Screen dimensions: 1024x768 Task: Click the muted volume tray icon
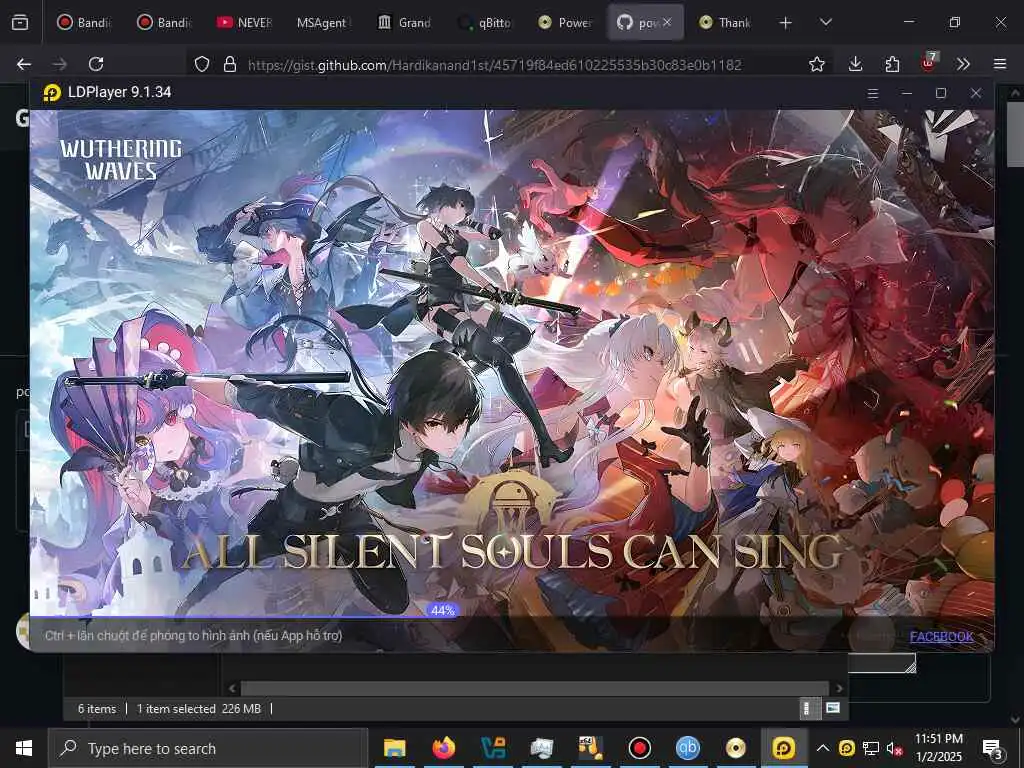click(894, 749)
